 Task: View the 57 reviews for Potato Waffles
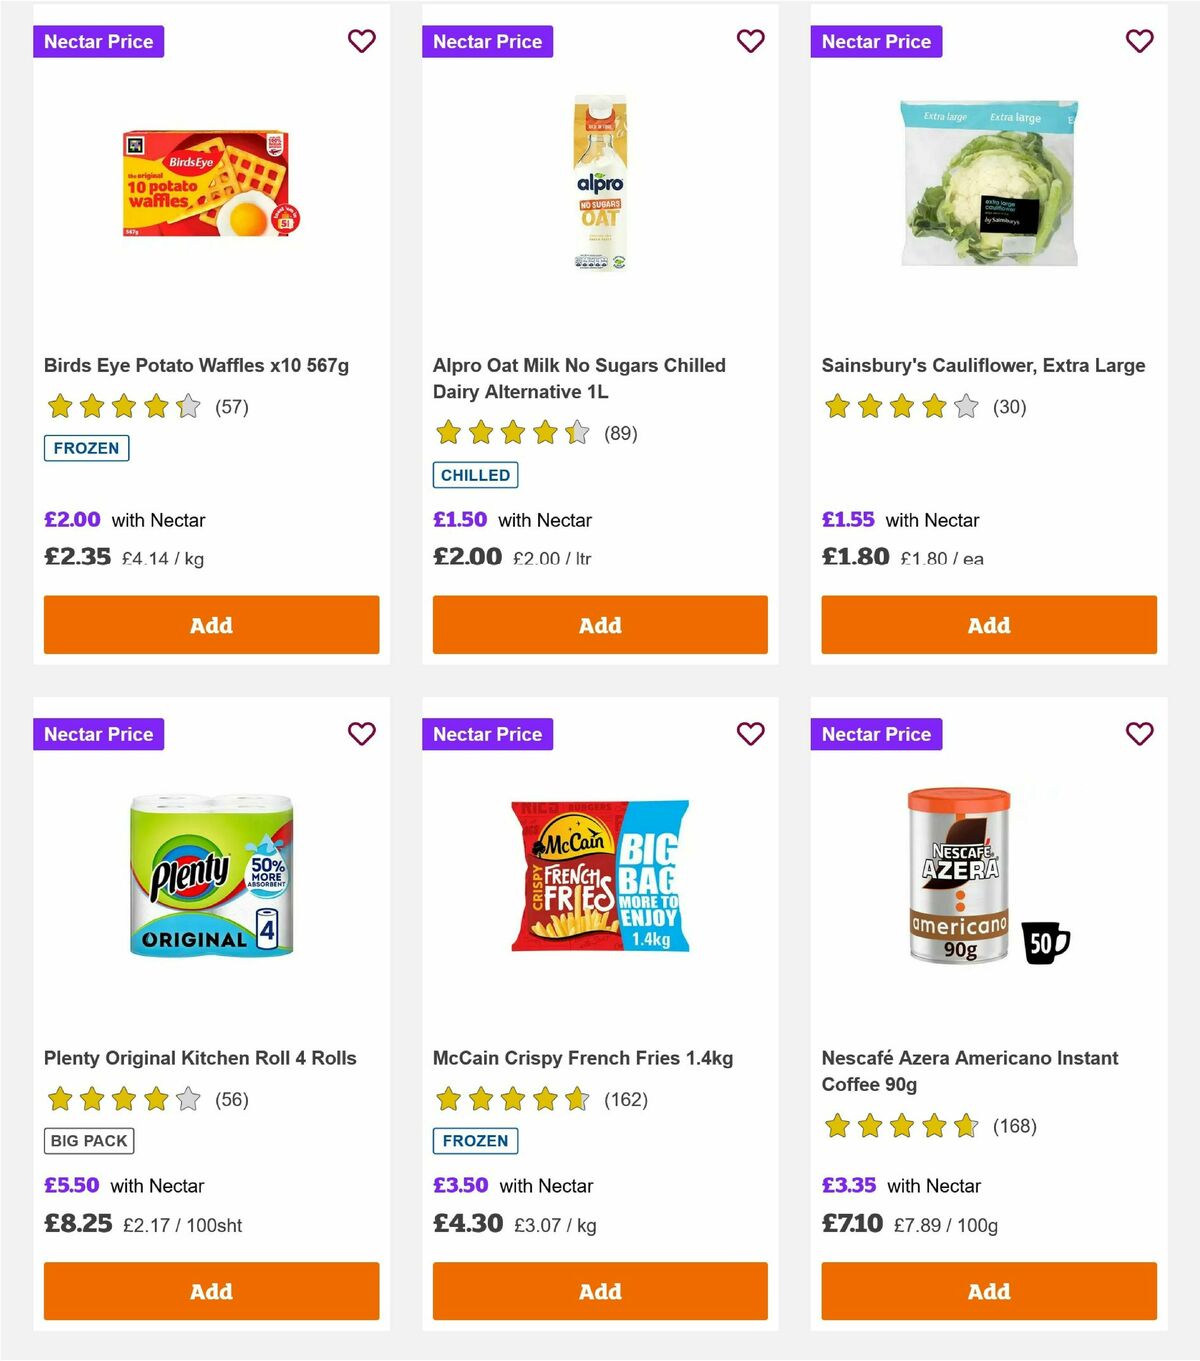[231, 407]
